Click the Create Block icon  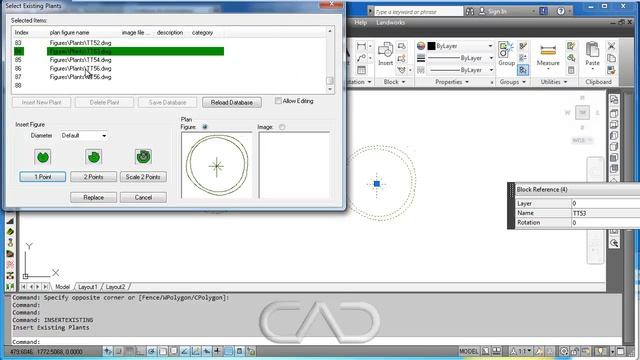pyautogui.click(x=402, y=46)
